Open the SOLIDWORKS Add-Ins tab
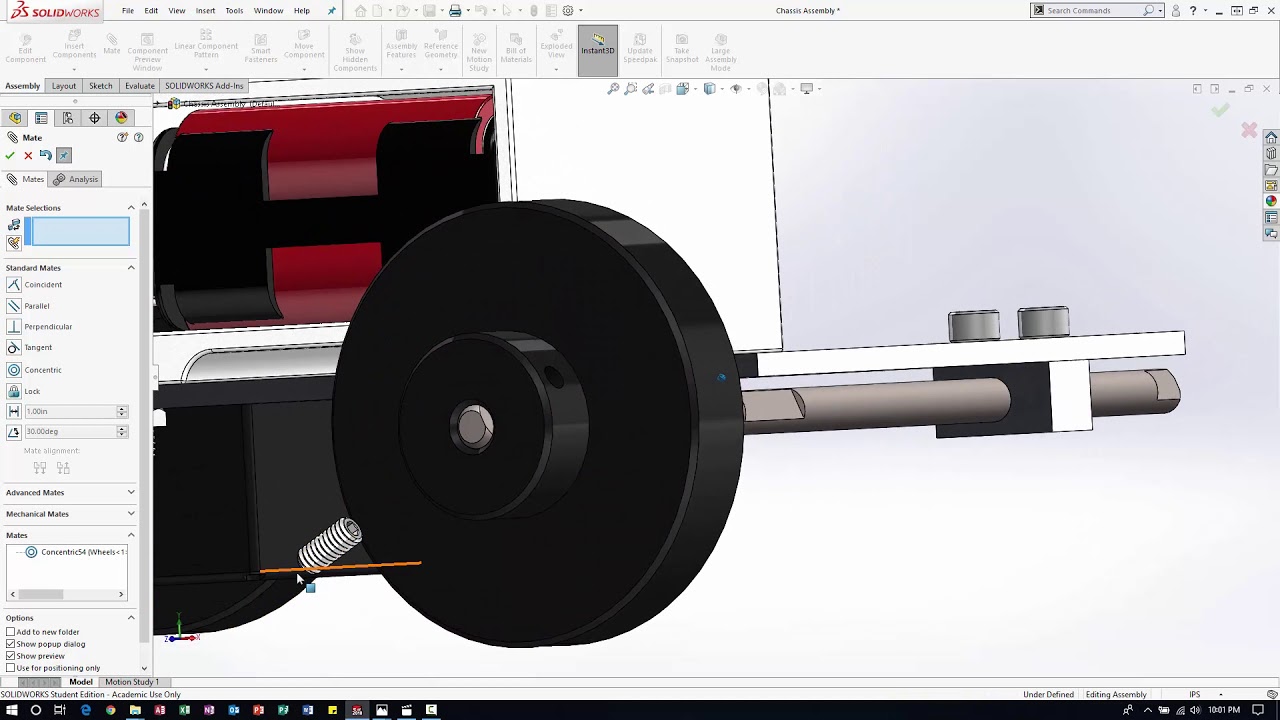The height and width of the screenshot is (720, 1280). coord(204,86)
